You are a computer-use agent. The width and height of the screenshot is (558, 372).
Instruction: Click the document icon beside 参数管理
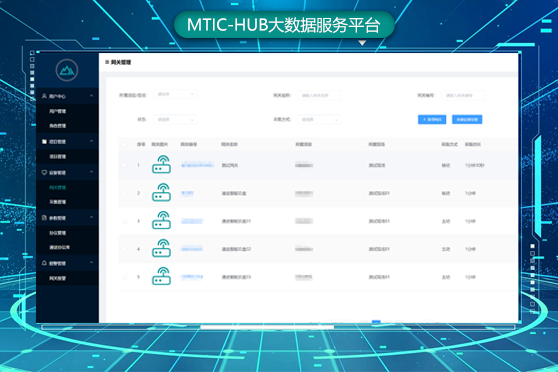pyautogui.click(x=44, y=218)
